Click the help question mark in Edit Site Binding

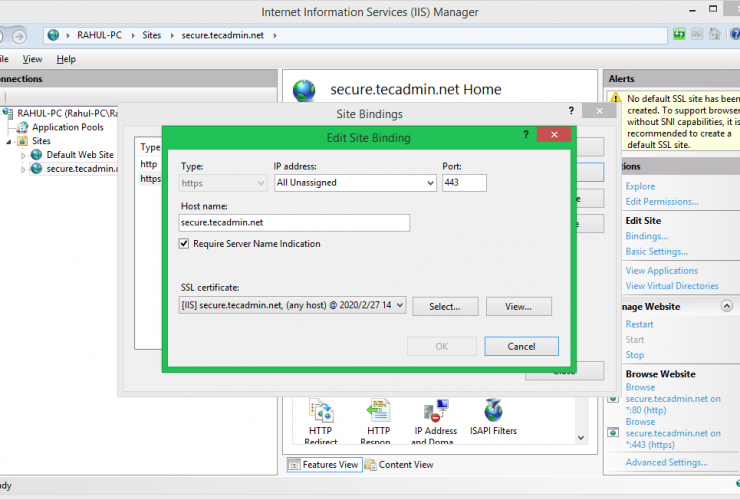click(525, 135)
